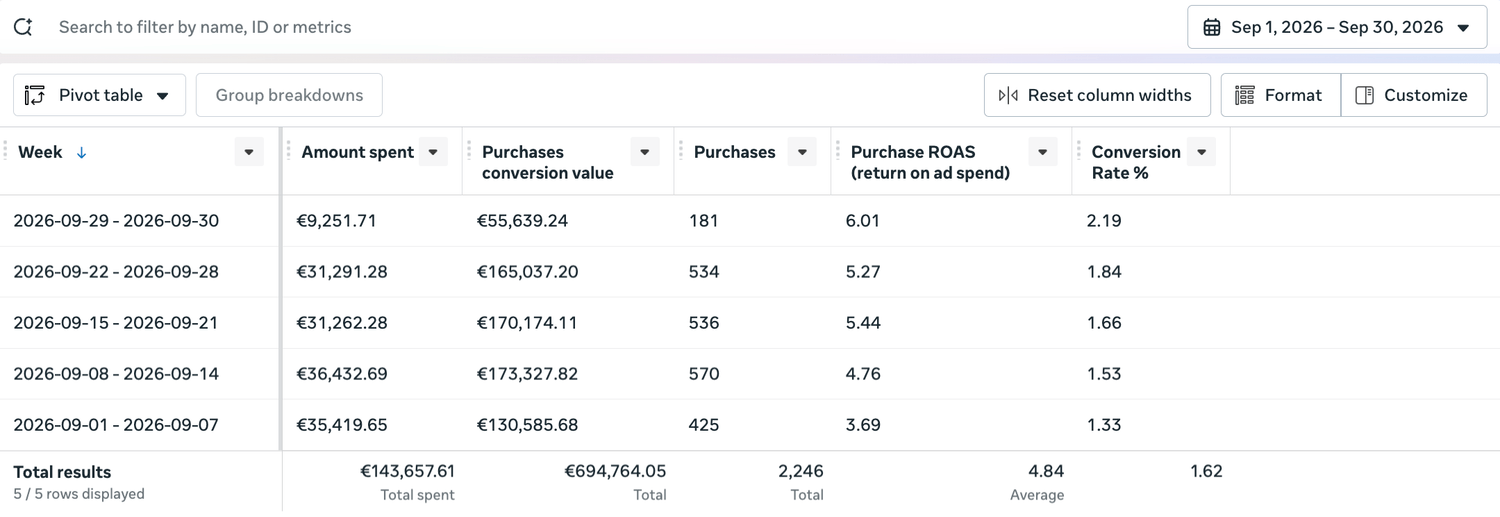Open the Format options
This screenshot has width=1500, height=517.
pyautogui.click(x=1280, y=95)
